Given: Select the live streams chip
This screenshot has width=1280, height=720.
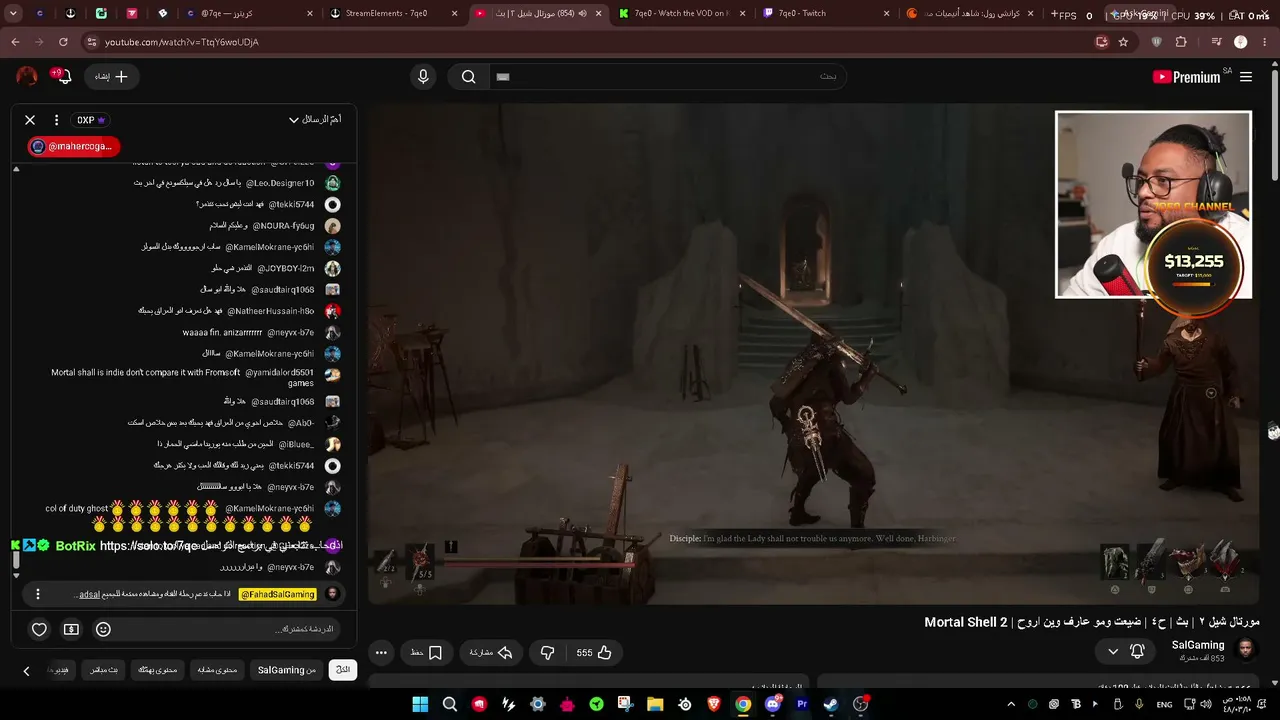Looking at the screenshot, I should [105, 670].
